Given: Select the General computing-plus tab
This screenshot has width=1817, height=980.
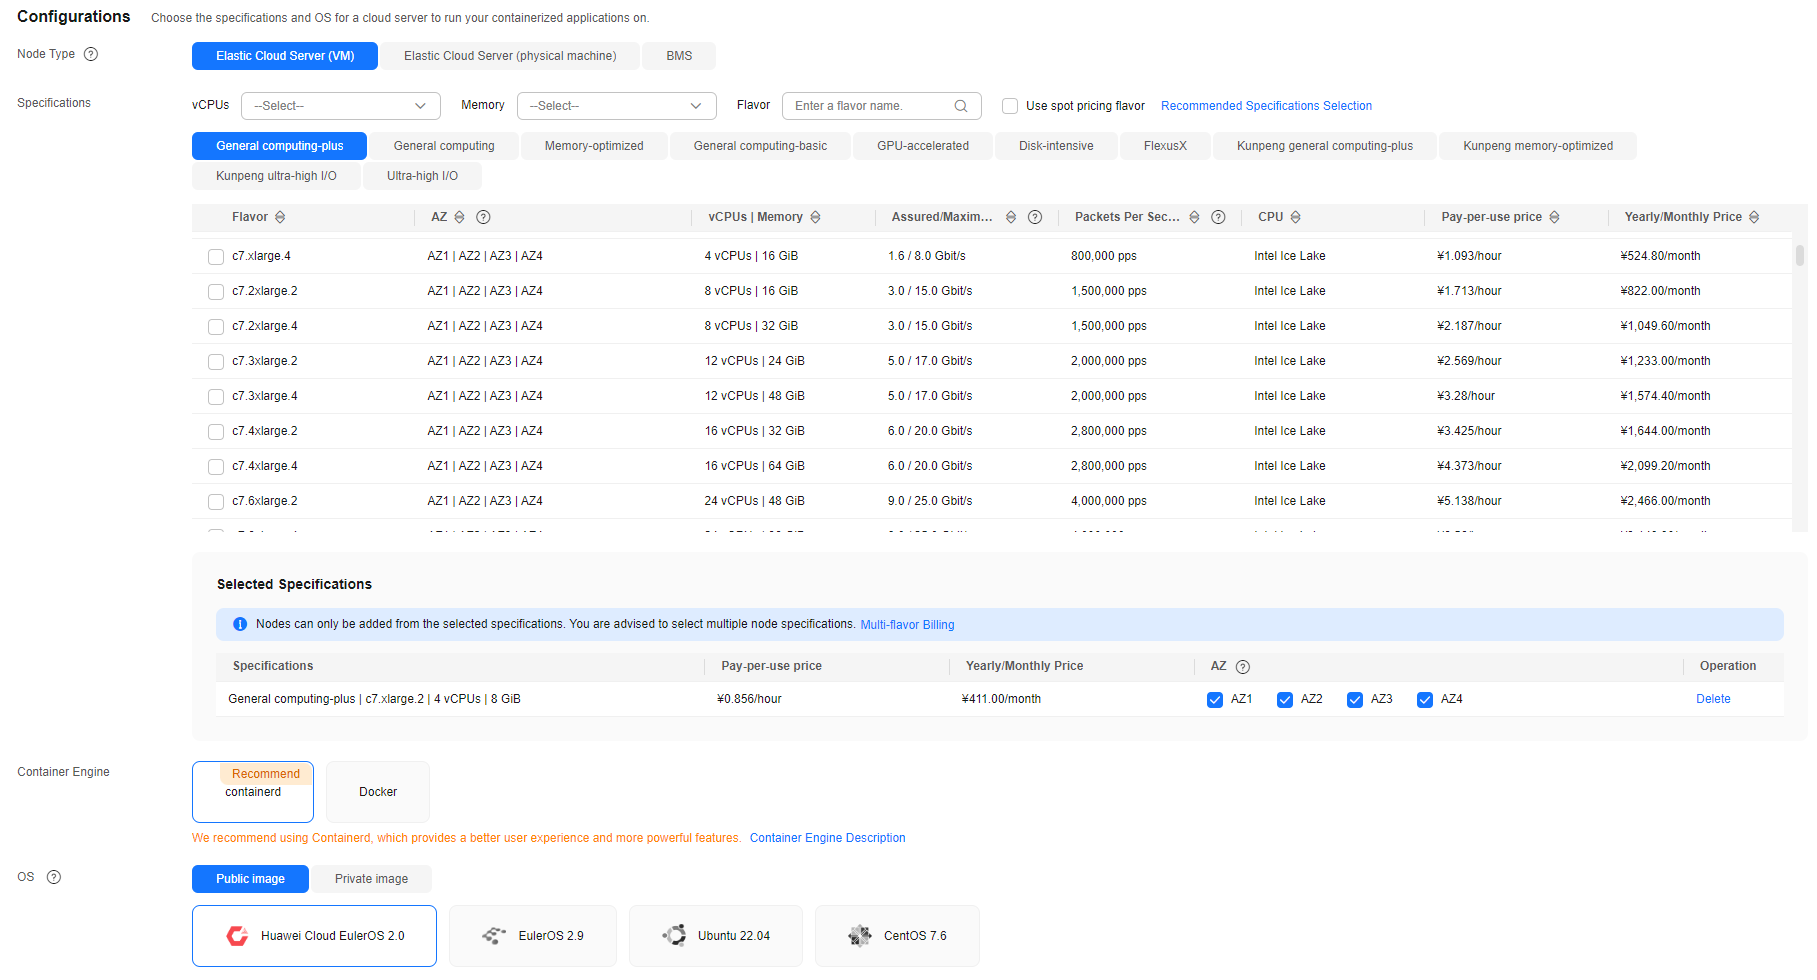Looking at the screenshot, I should pos(280,146).
